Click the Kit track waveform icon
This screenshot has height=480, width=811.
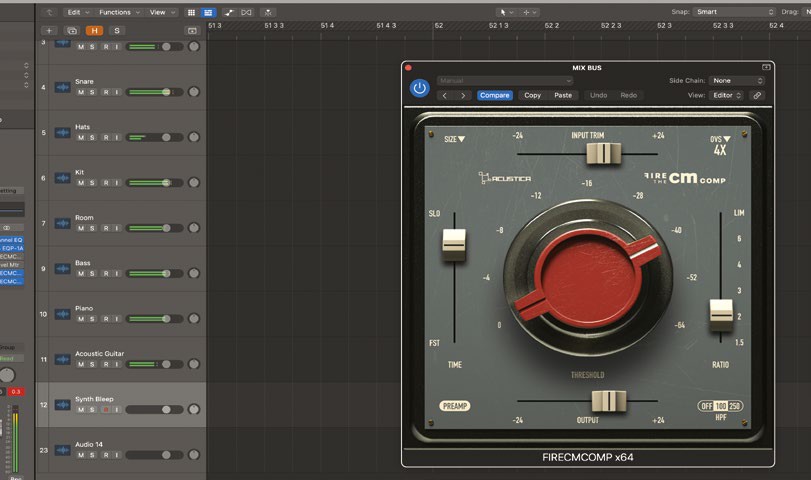point(63,178)
